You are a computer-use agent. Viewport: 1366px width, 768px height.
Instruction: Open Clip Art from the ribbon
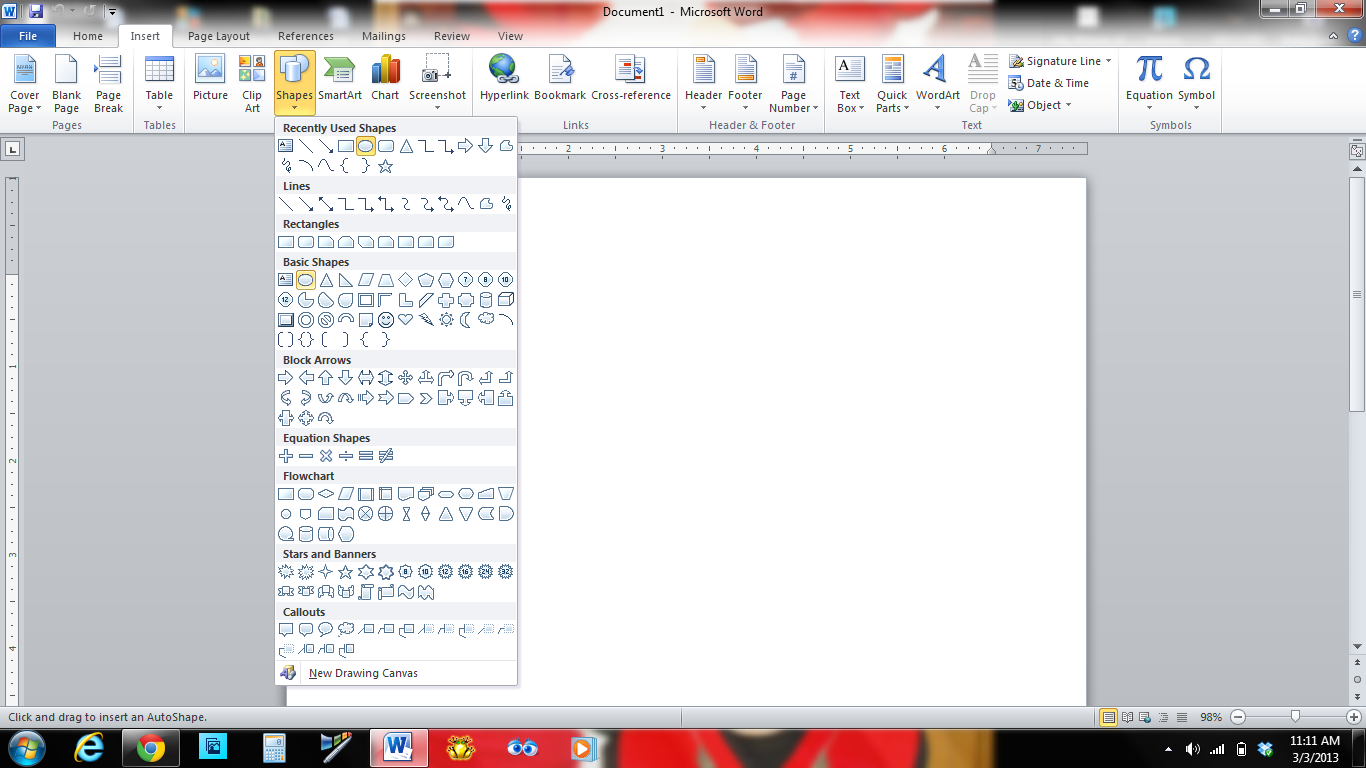[252, 84]
